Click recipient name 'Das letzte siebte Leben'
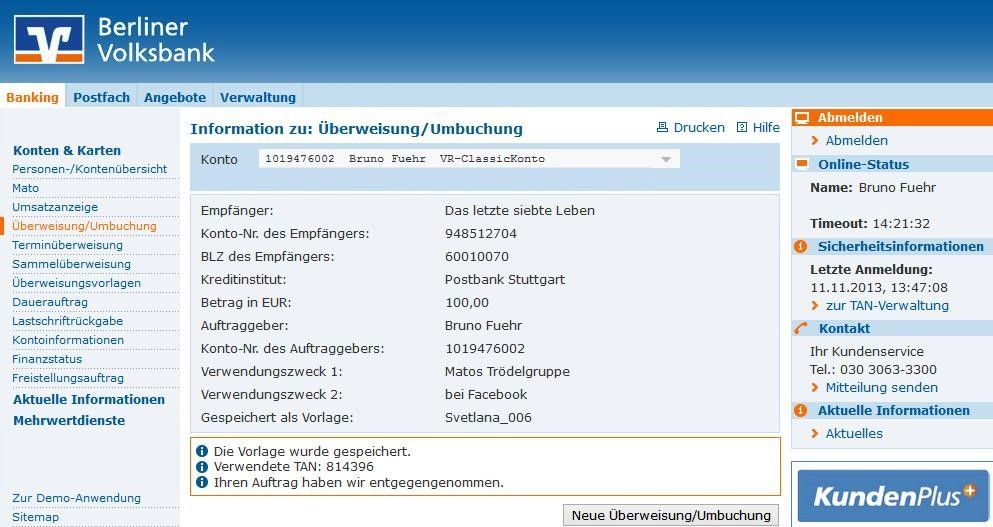The image size is (993, 527). [520, 211]
